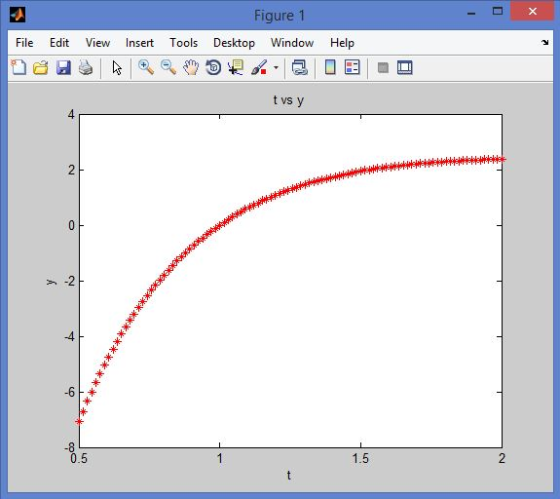Toggle the Edit Plot arrow tool

117,68
